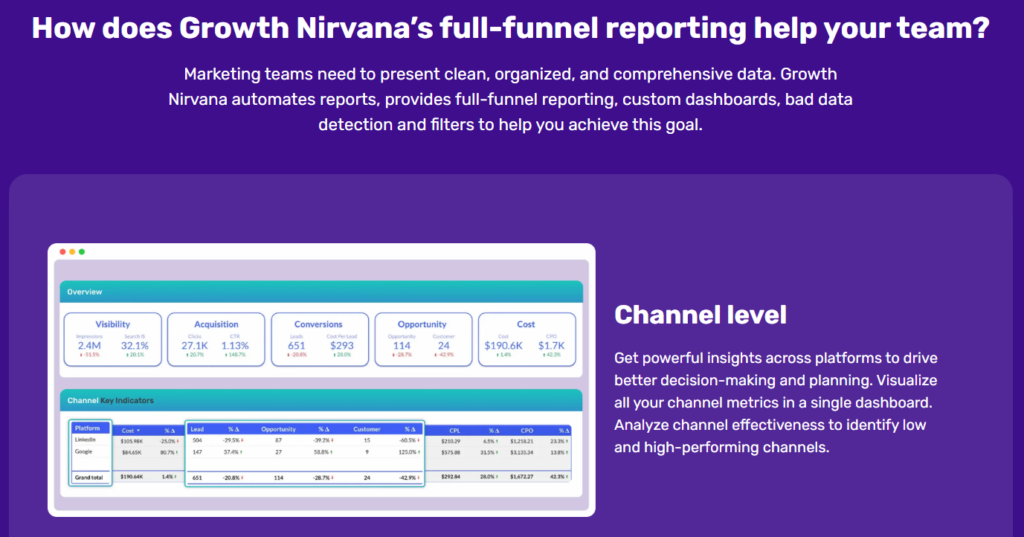Select the Google platform row
Screen dimensions: 1024x537
(84, 451)
